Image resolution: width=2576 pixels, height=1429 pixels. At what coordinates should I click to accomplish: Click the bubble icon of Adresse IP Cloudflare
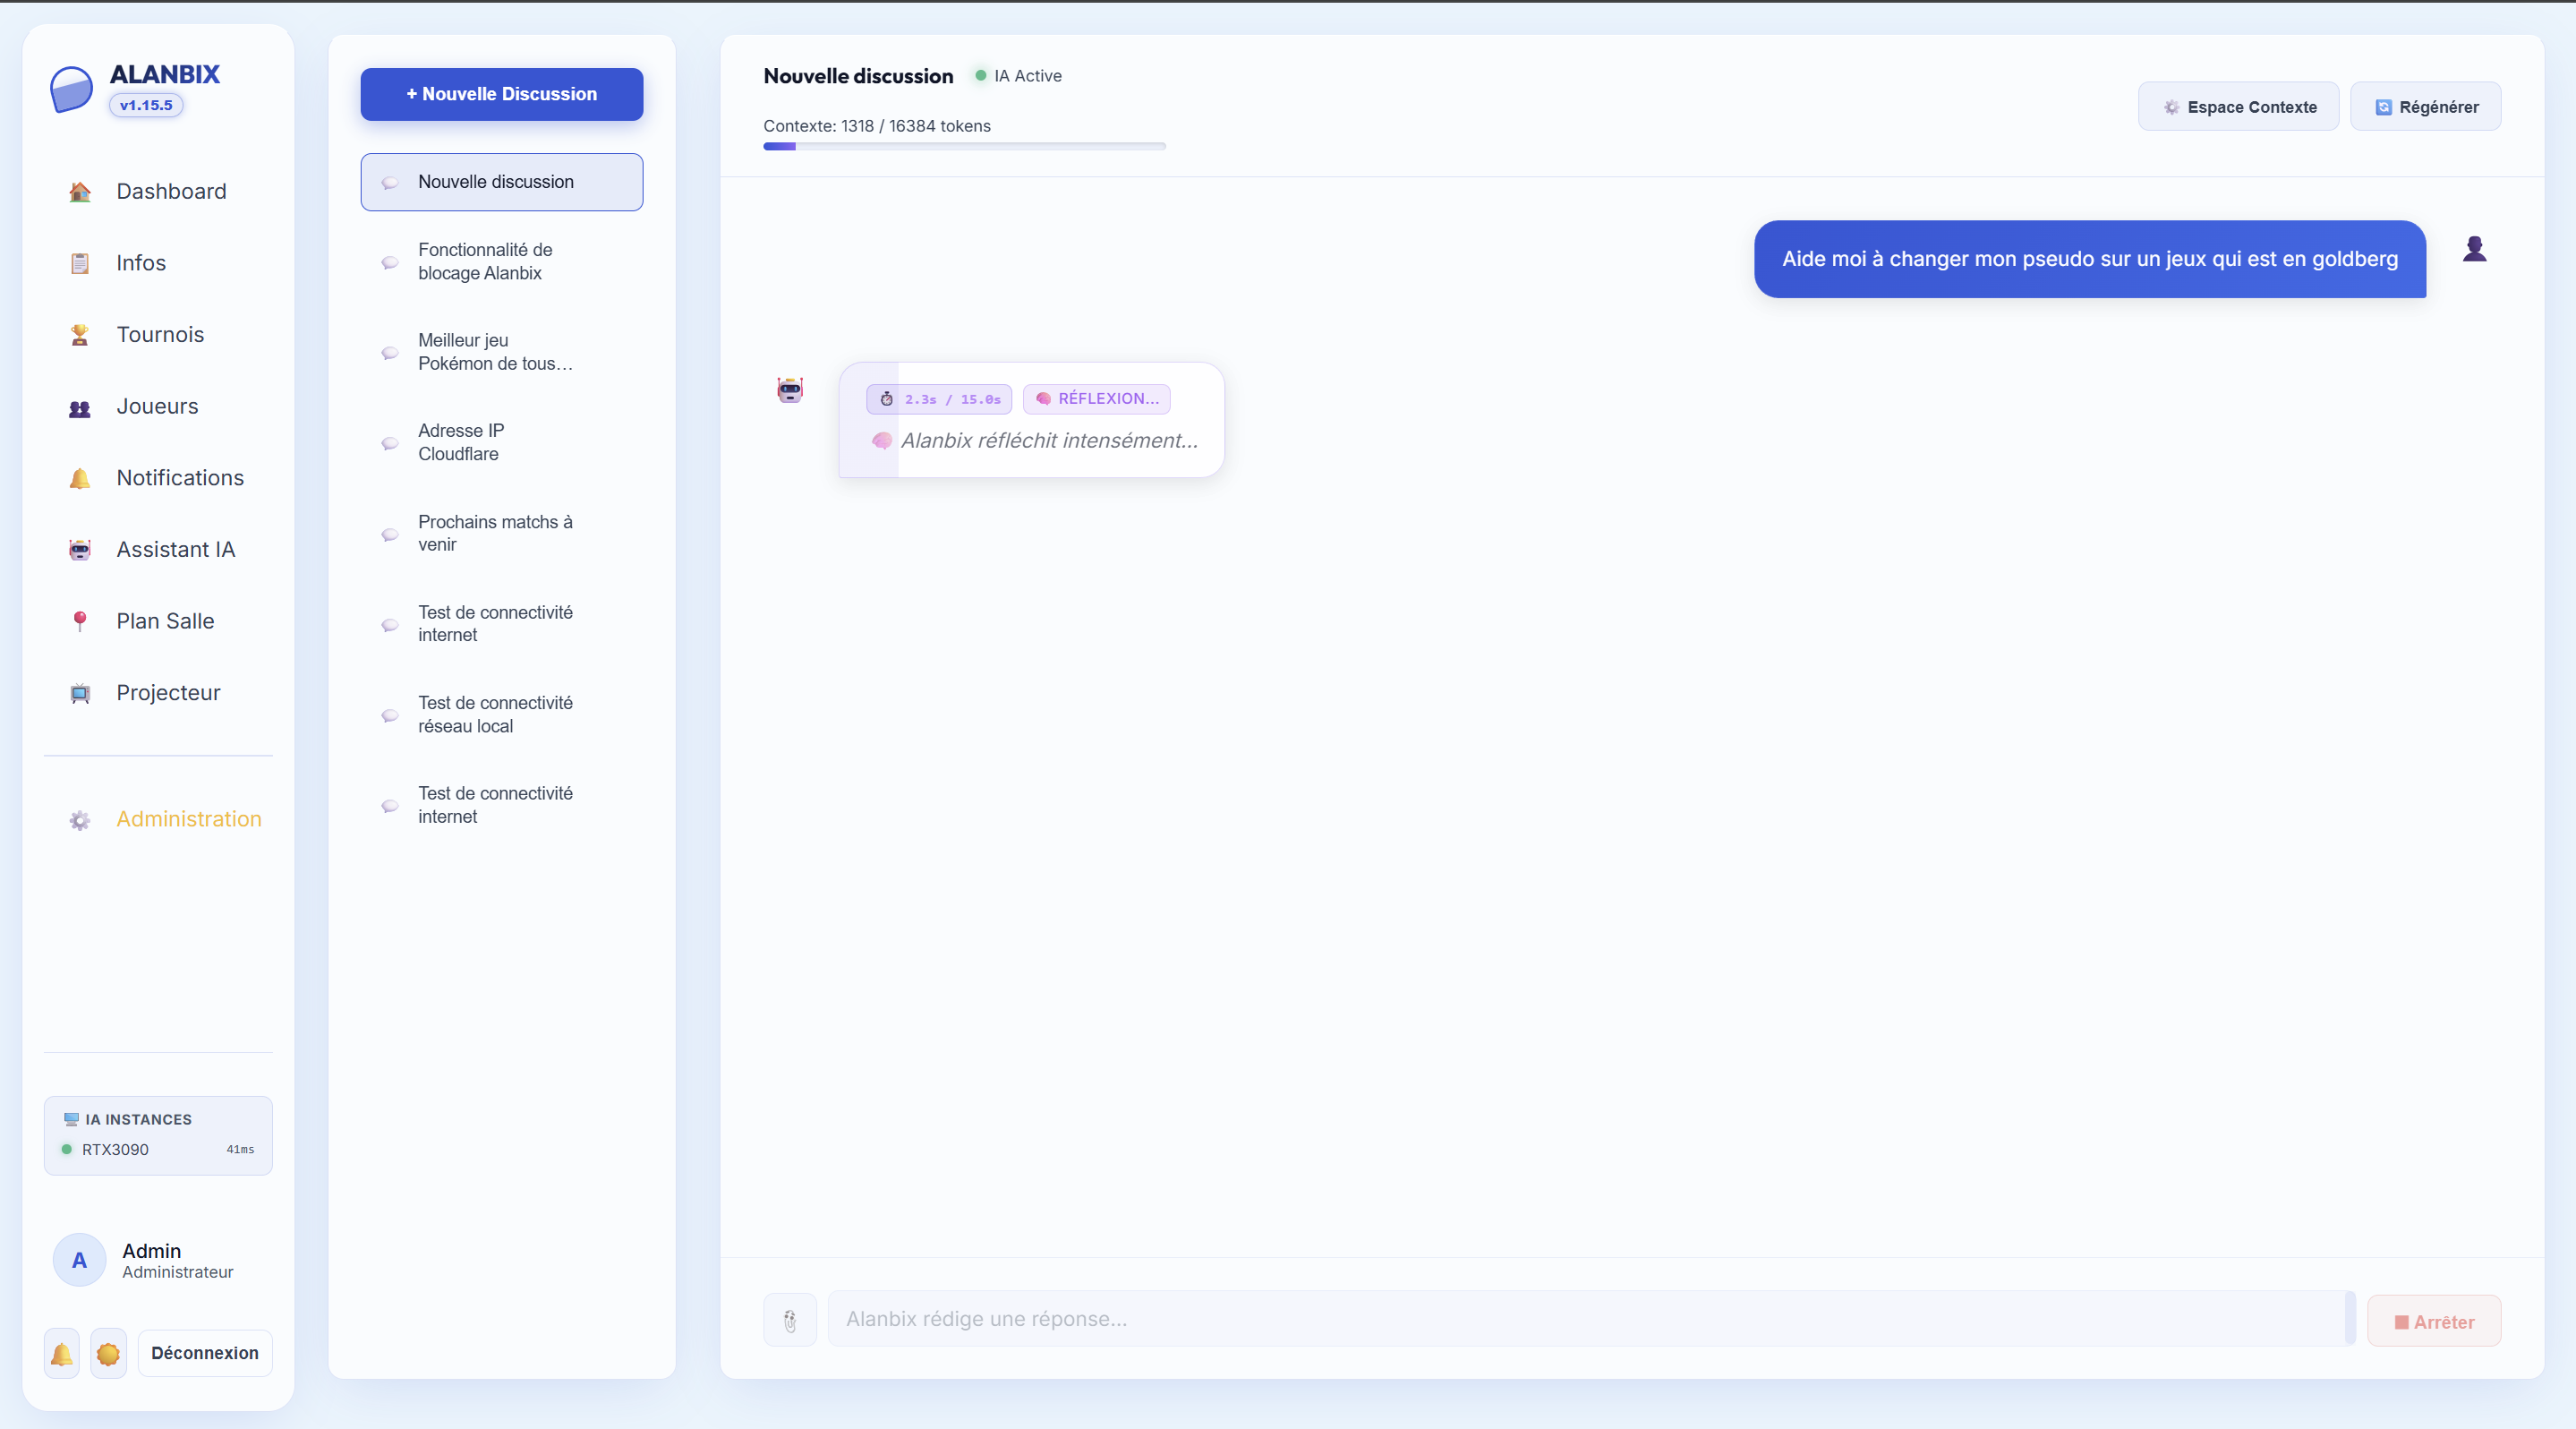(x=390, y=443)
